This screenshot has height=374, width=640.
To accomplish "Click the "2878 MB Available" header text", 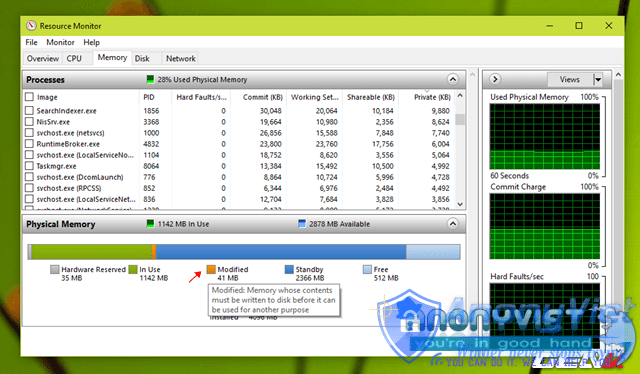I will pos(339,224).
